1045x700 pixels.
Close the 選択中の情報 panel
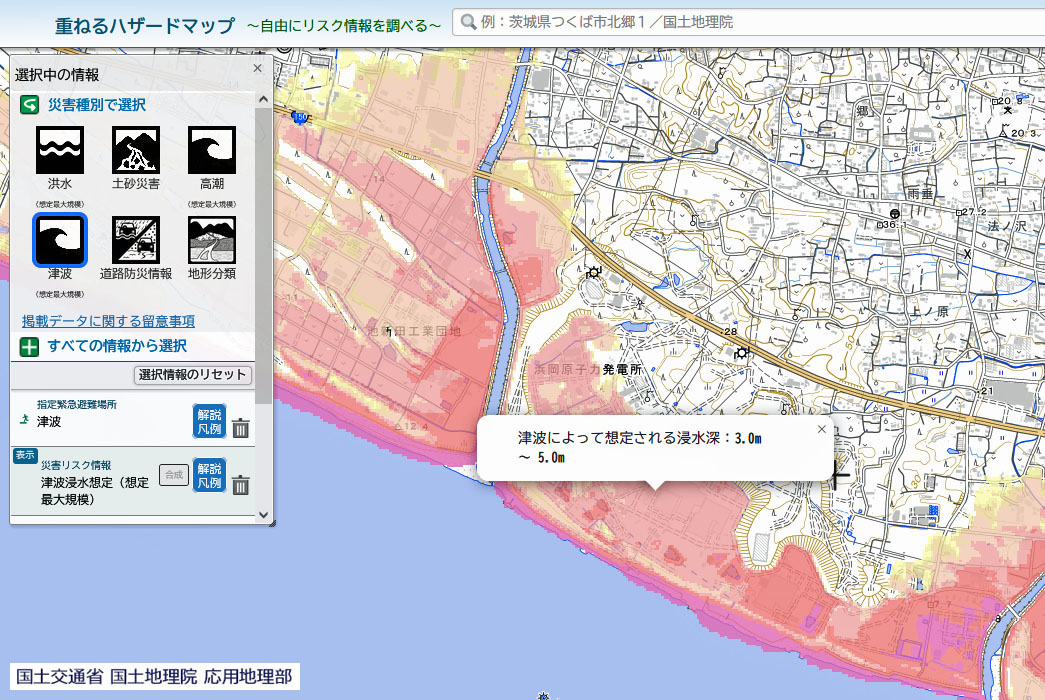pyautogui.click(x=257, y=68)
